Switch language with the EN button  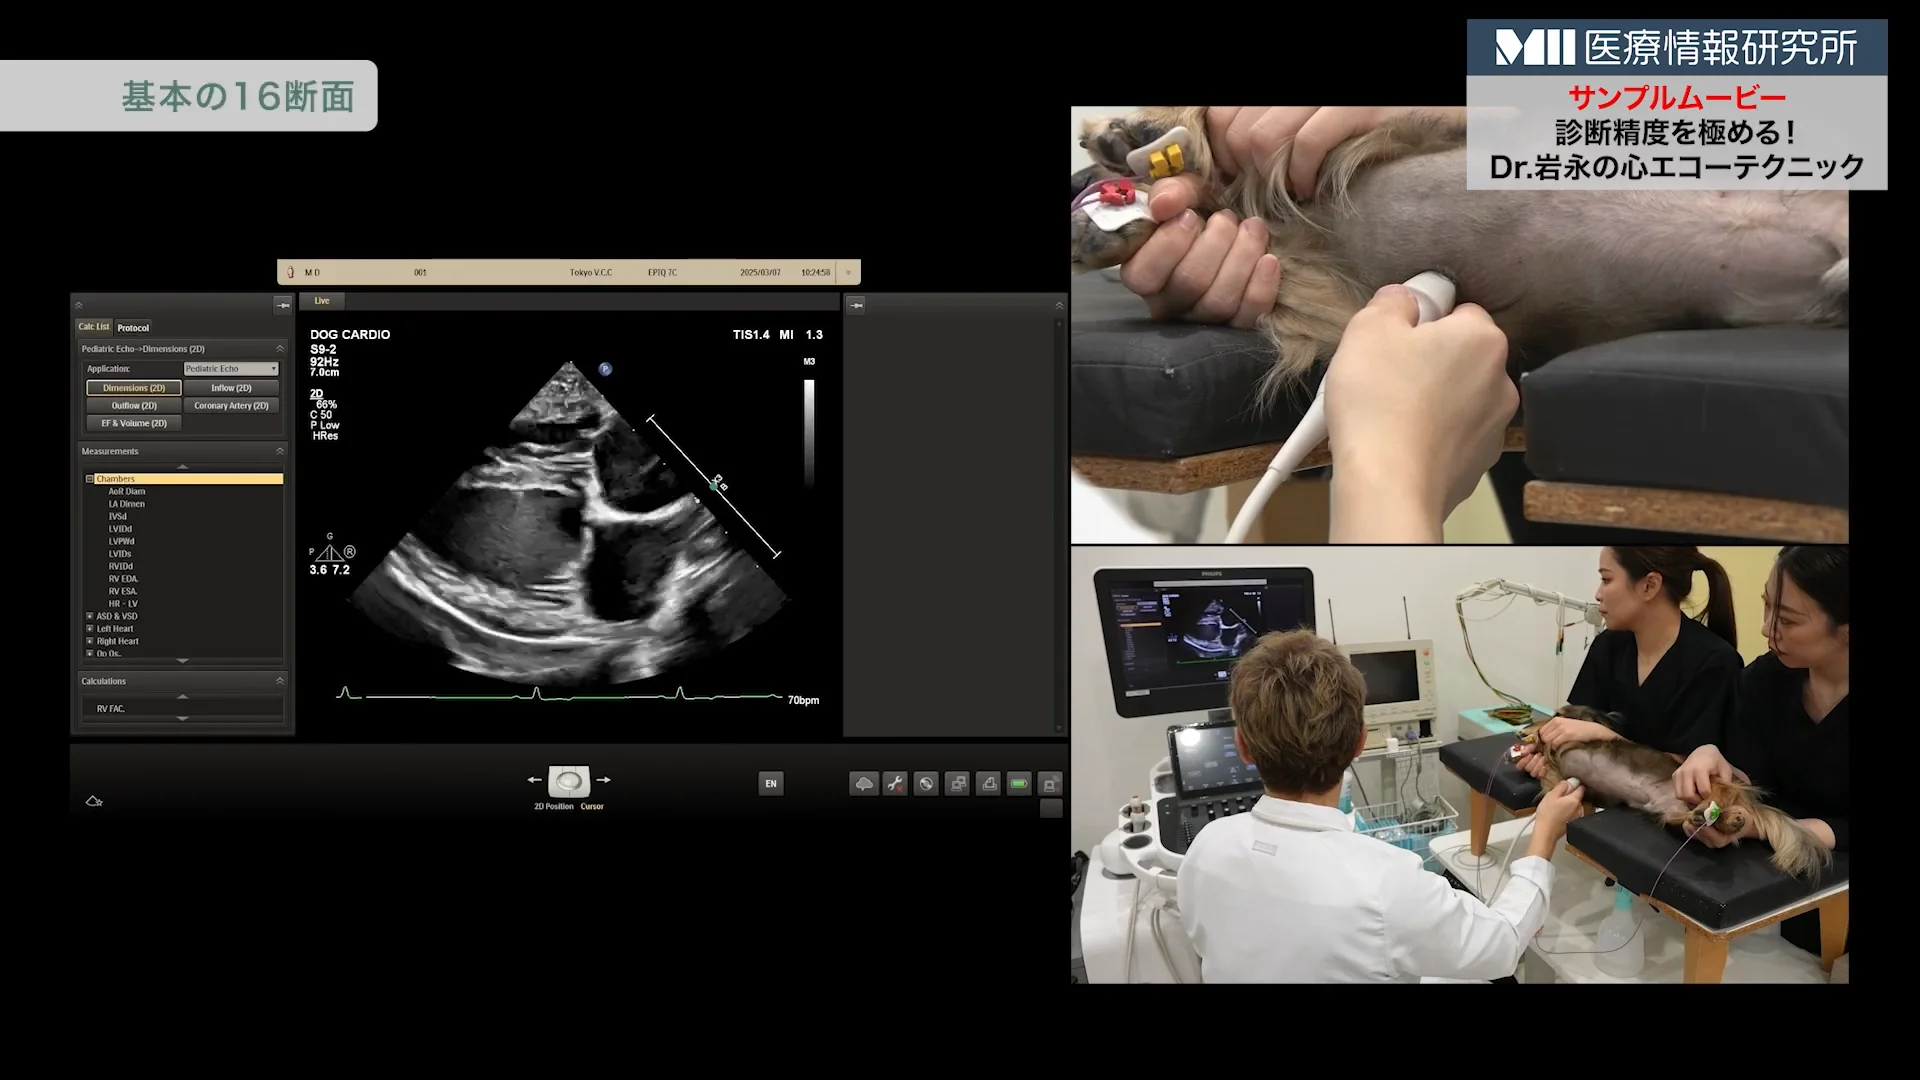(771, 784)
